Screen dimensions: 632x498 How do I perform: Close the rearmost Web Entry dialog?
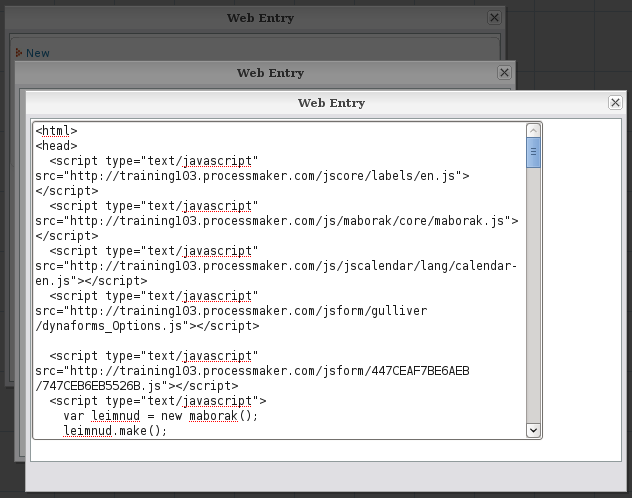[494, 18]
